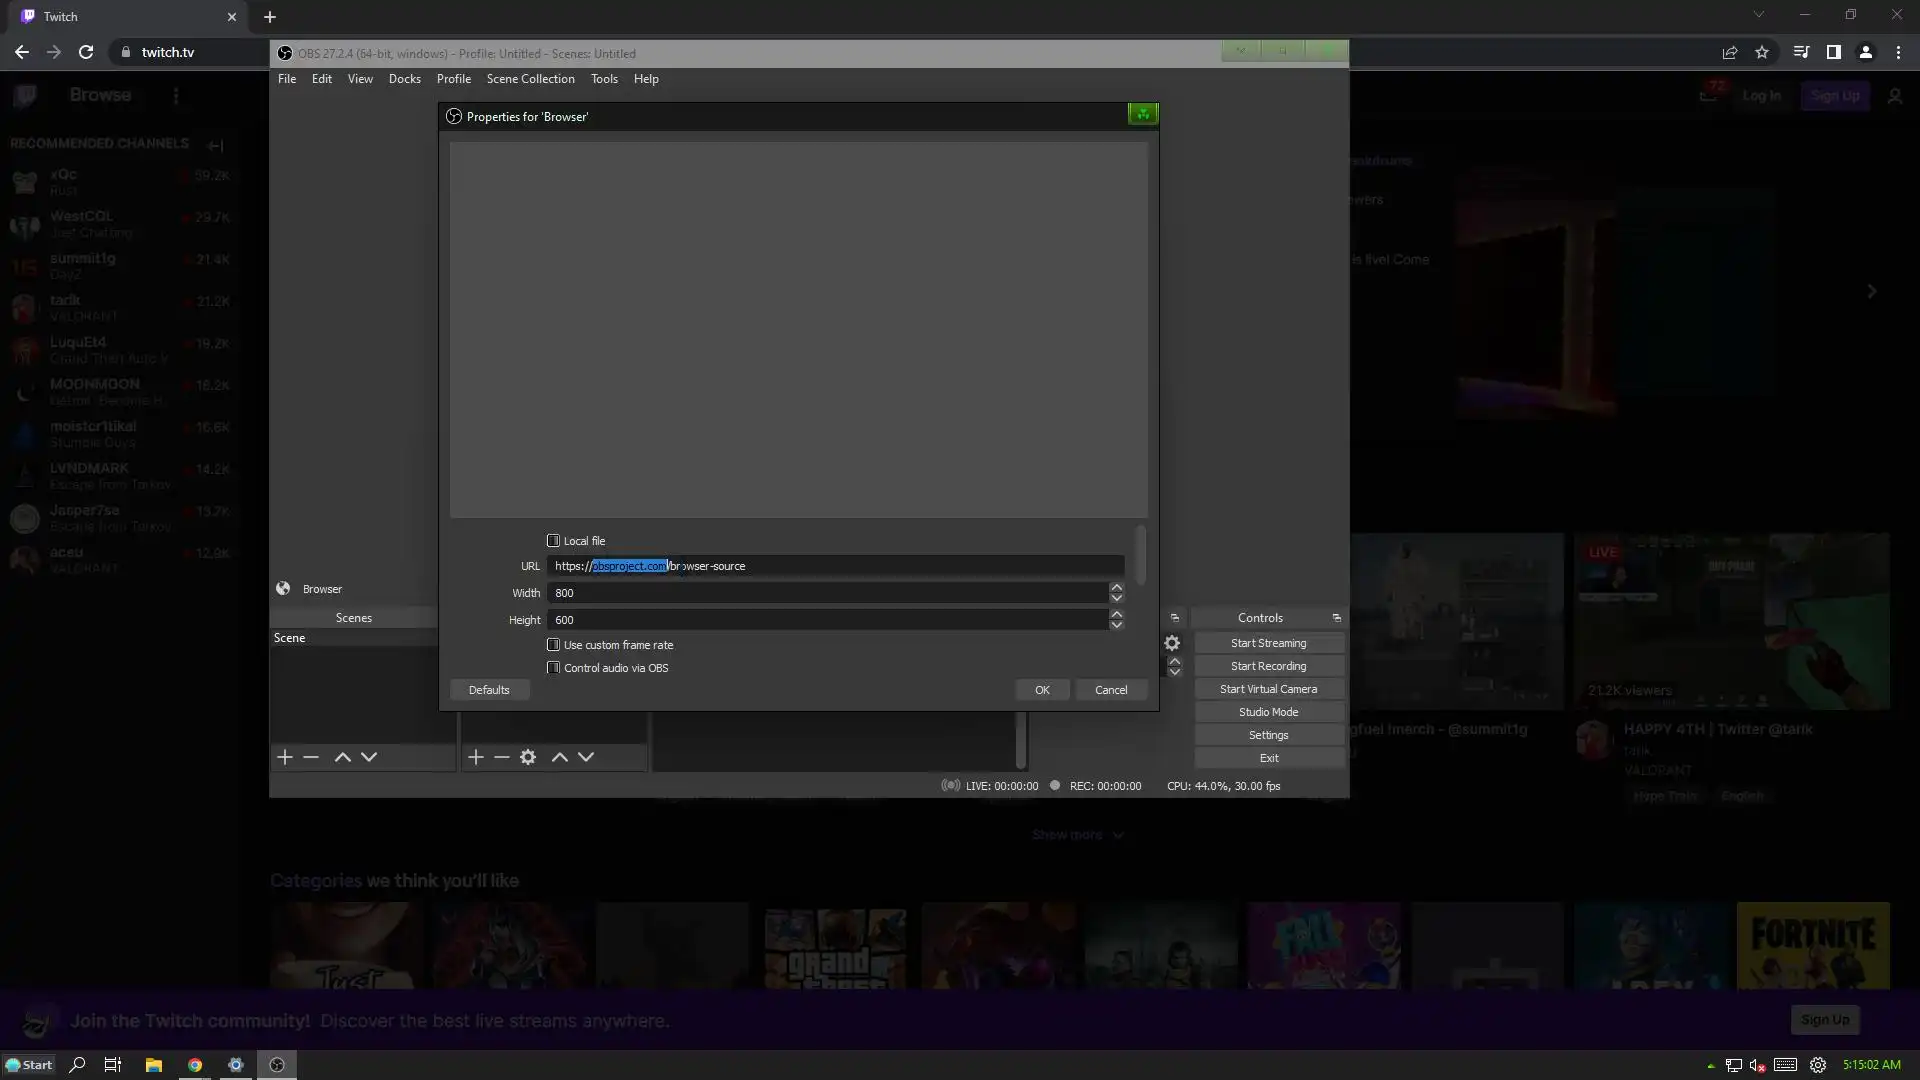
Task: Open source properties gear icon
Action: (528, 757)
